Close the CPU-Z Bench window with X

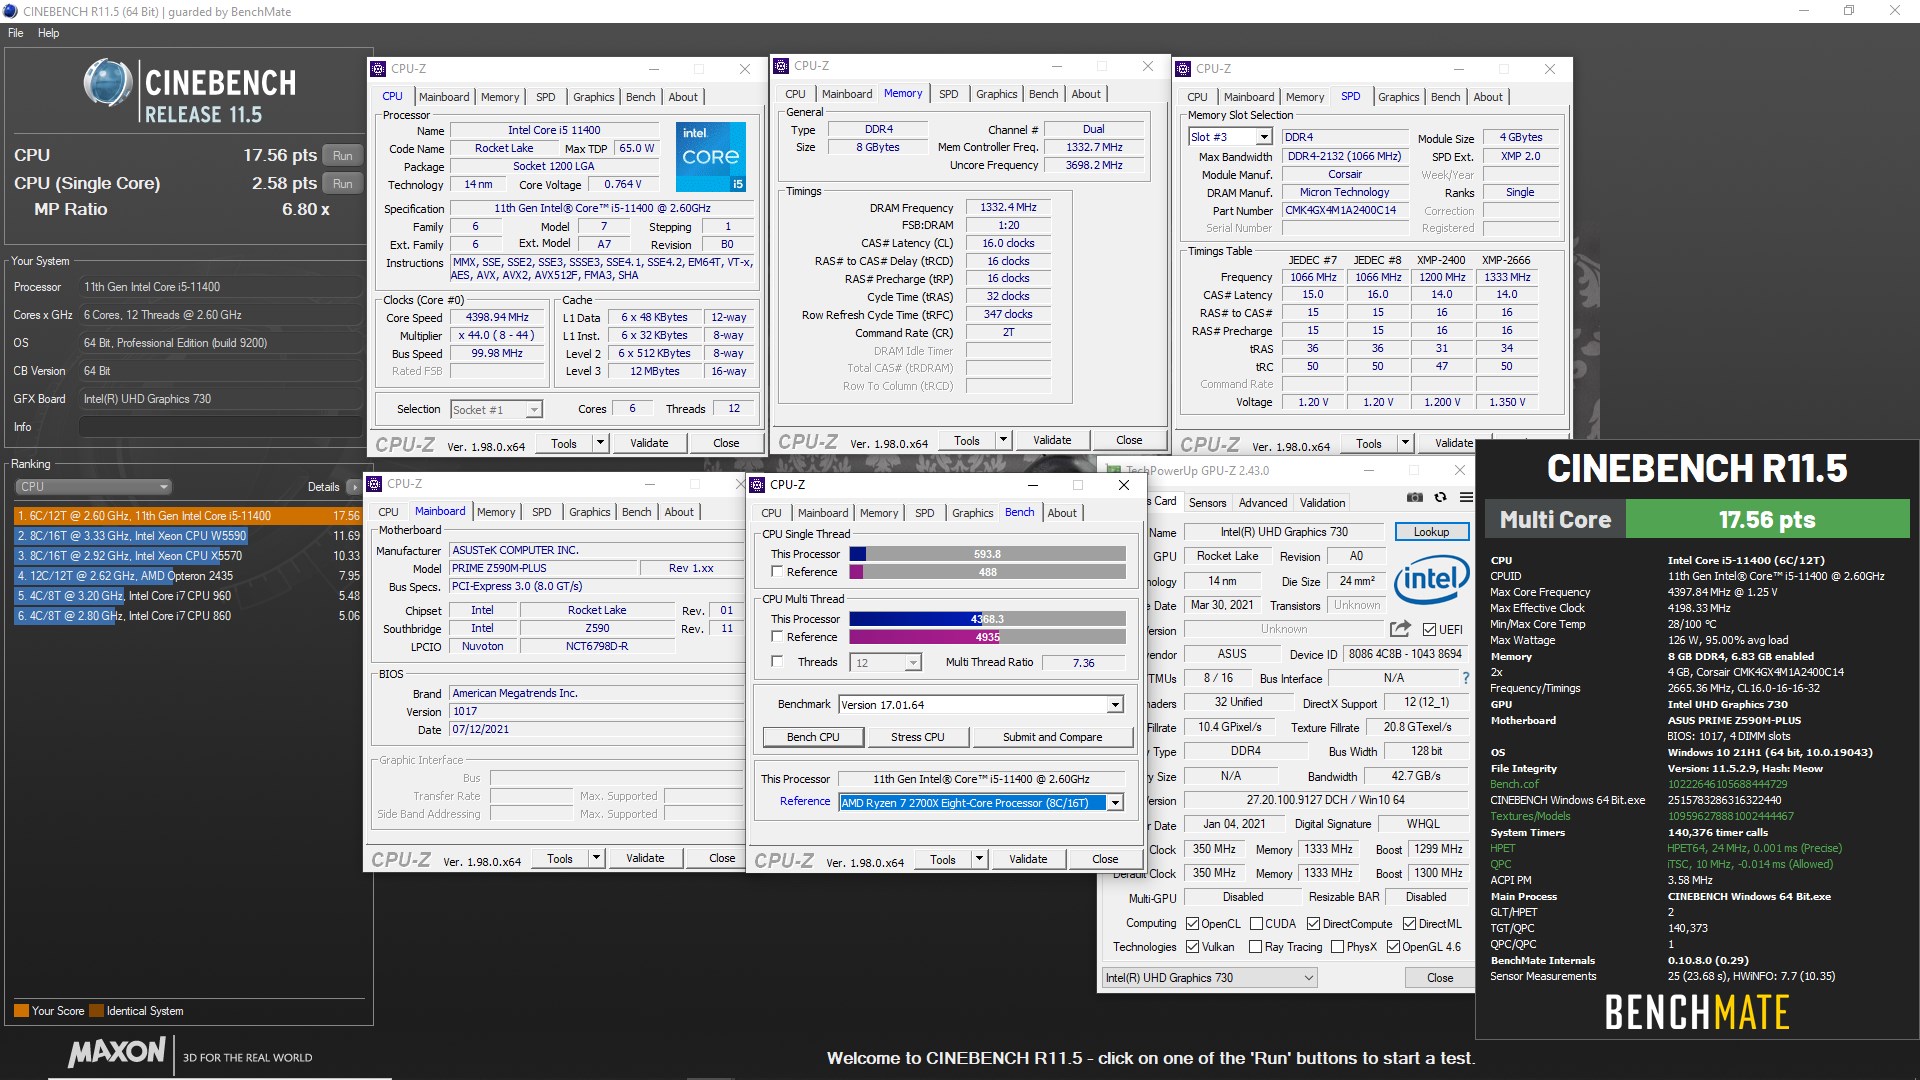pyautogui.click(x=1124, y=485)
